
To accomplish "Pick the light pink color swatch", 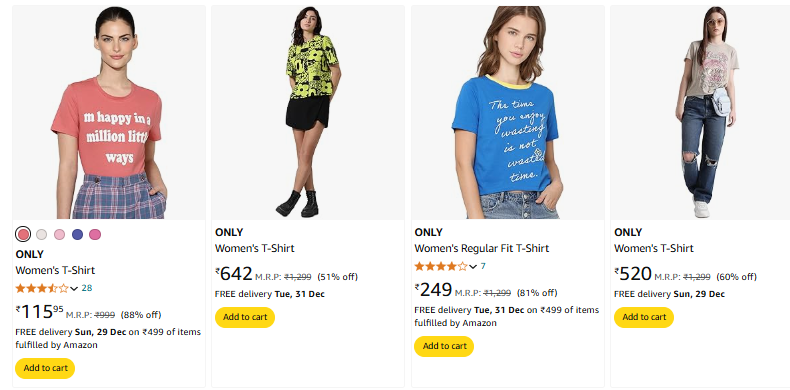I will (59, 234).
